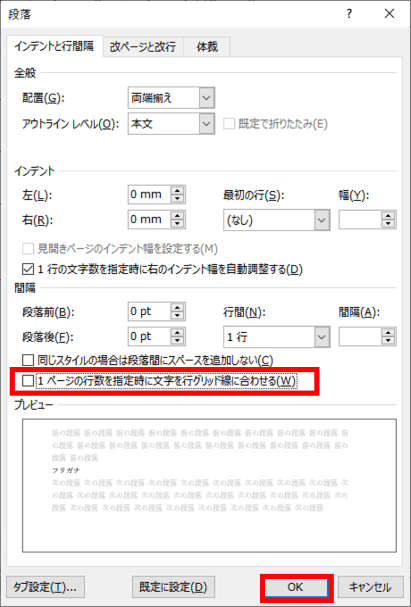
Task: Open the 最初の行 dropdown
Action: [x=321, y=220]
